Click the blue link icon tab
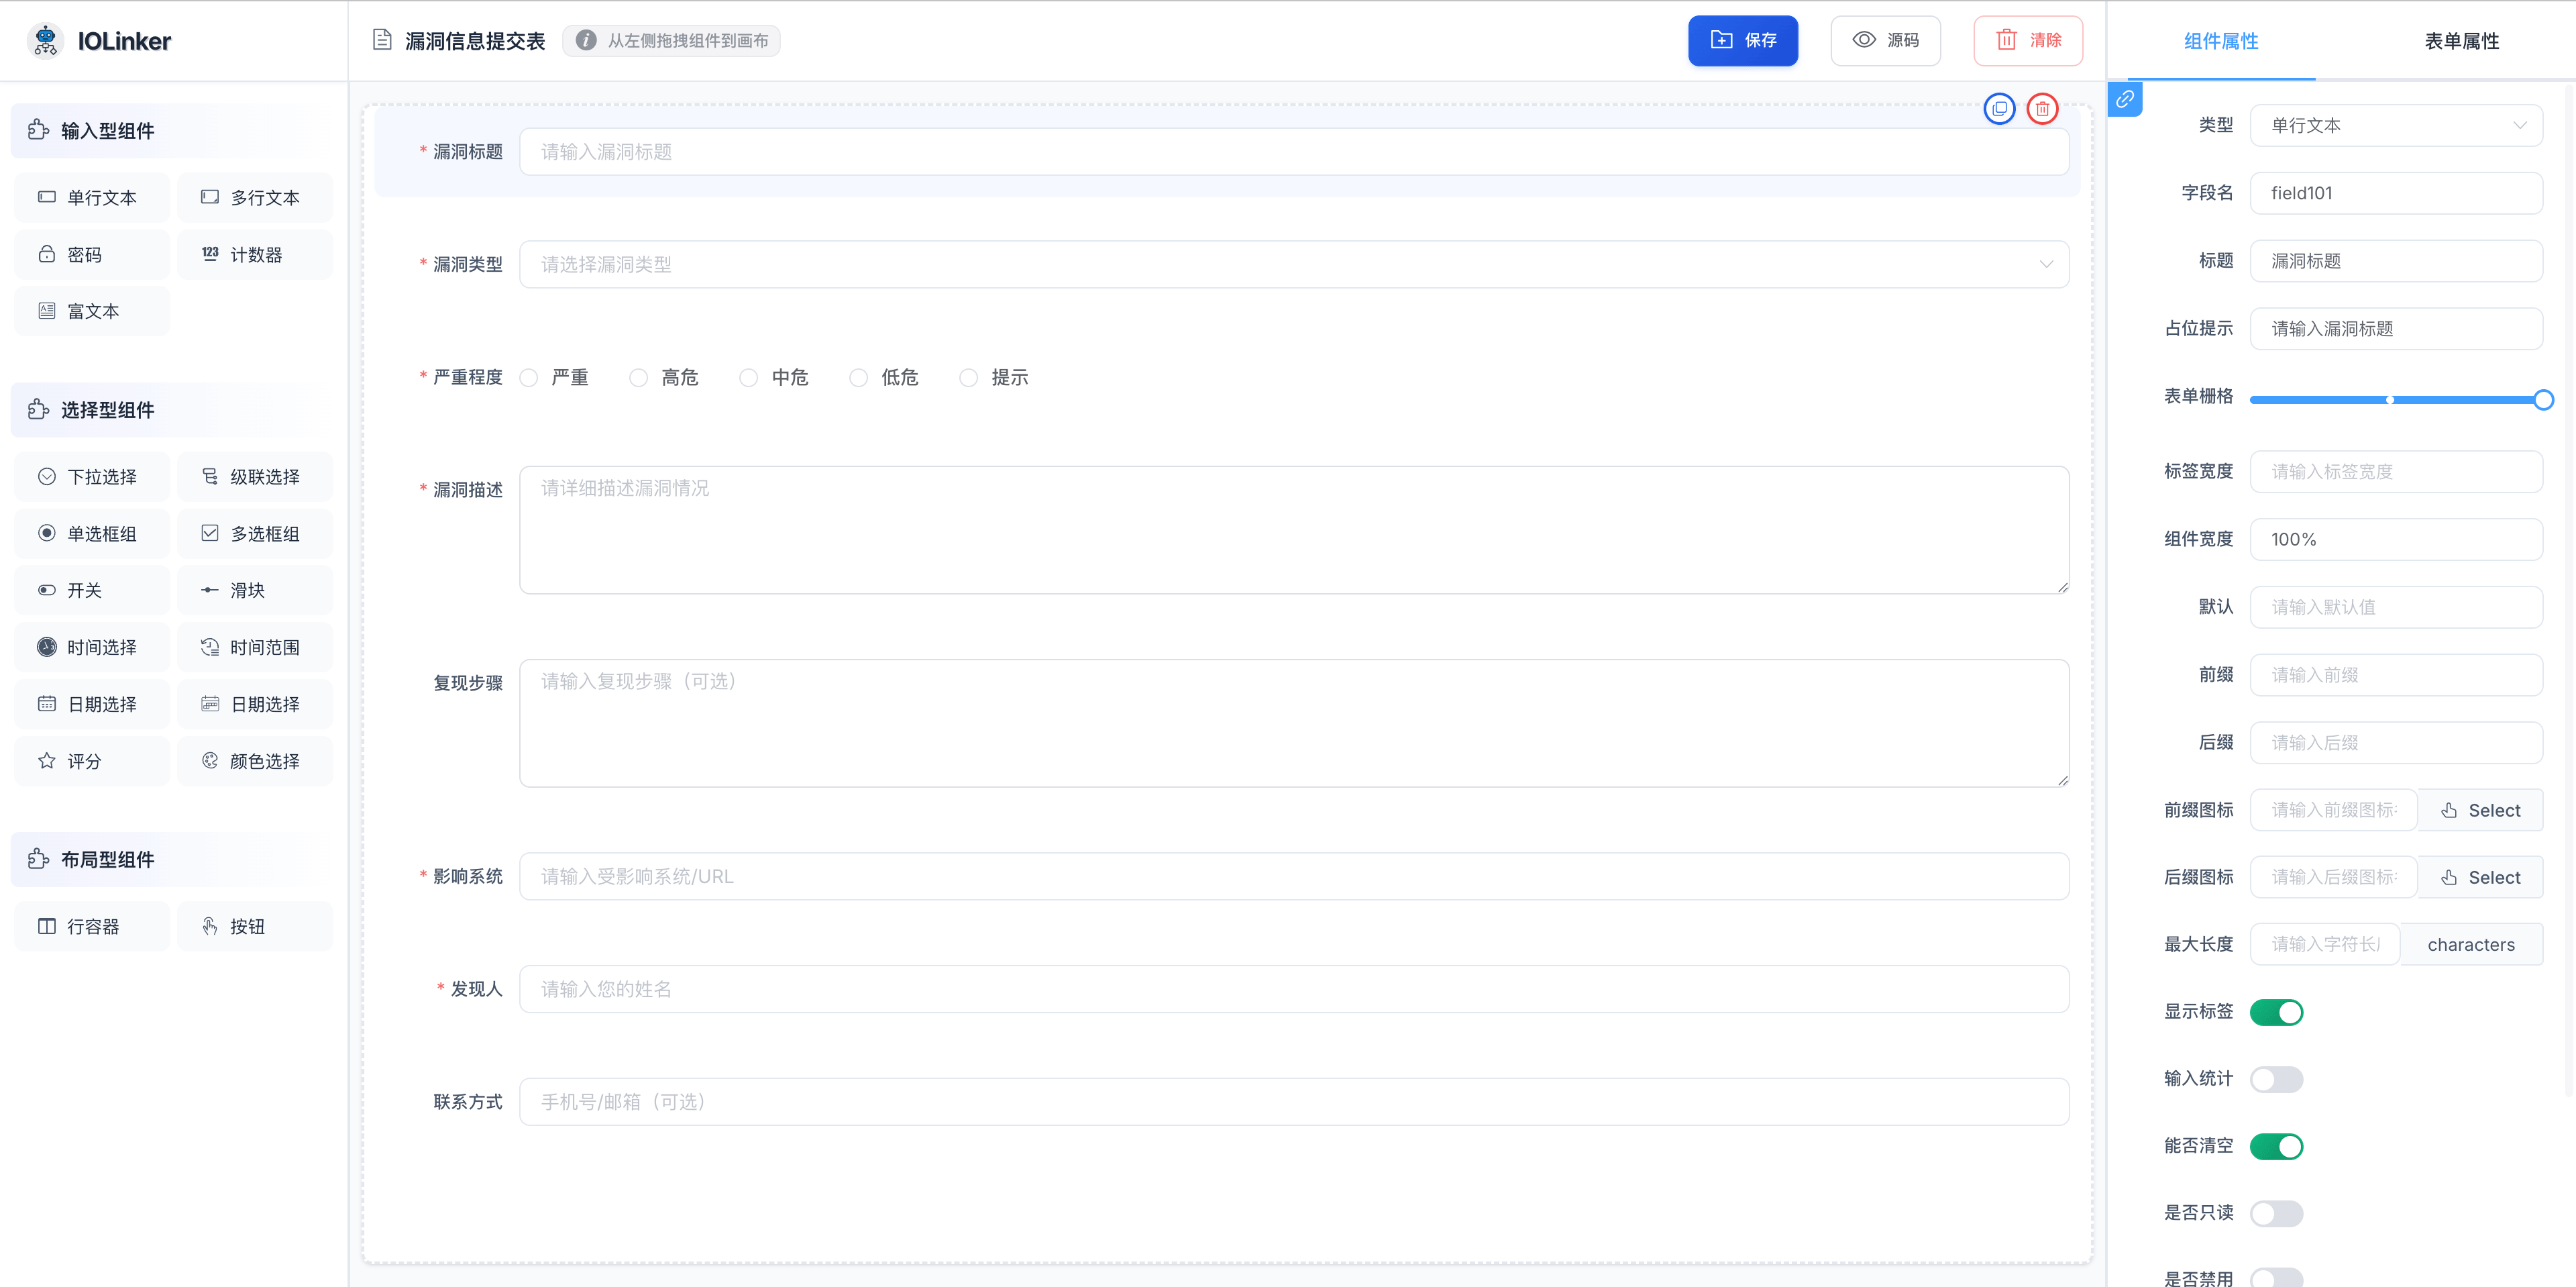Image resolution: width=2576 pixels, height=1287 pixels. point(2124,99)
